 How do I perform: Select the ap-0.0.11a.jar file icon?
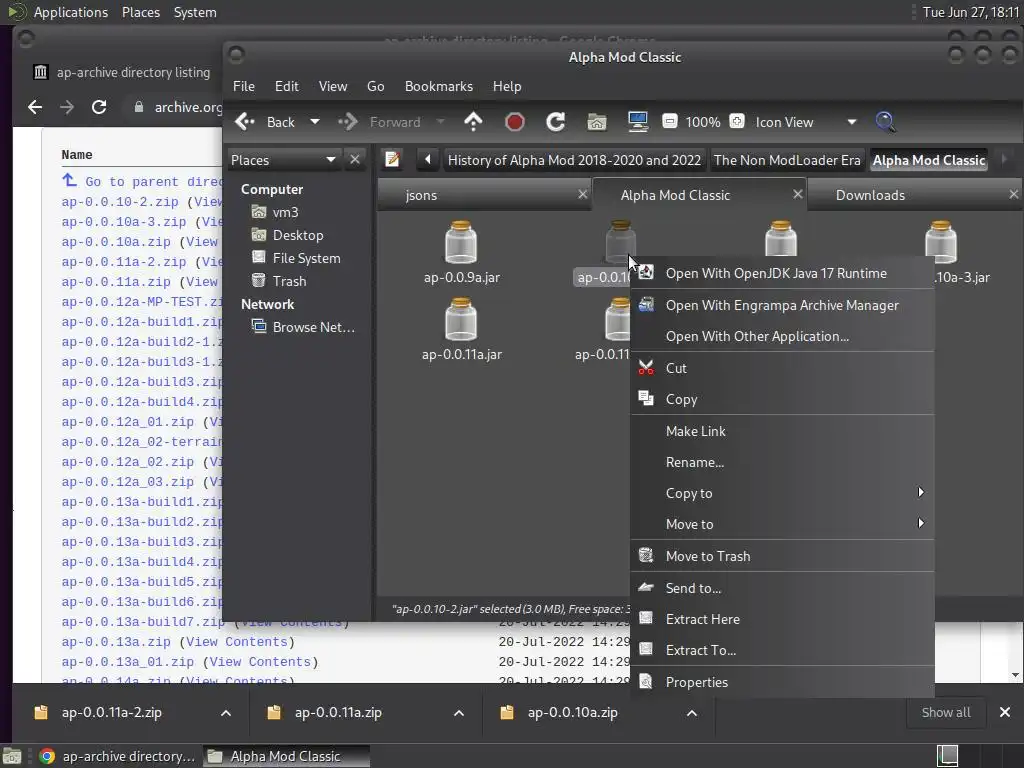[461, 320]
